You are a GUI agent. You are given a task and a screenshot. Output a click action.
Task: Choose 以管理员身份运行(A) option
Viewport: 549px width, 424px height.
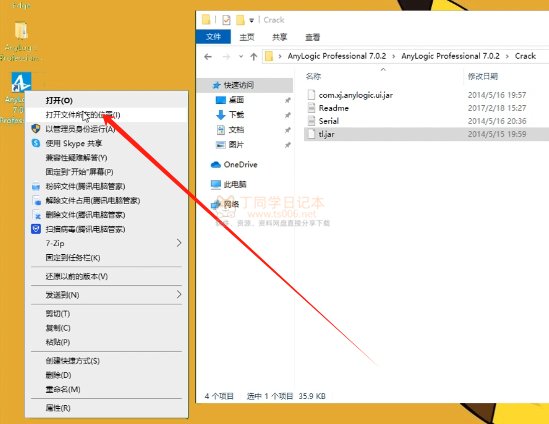[x=106, y=129]
